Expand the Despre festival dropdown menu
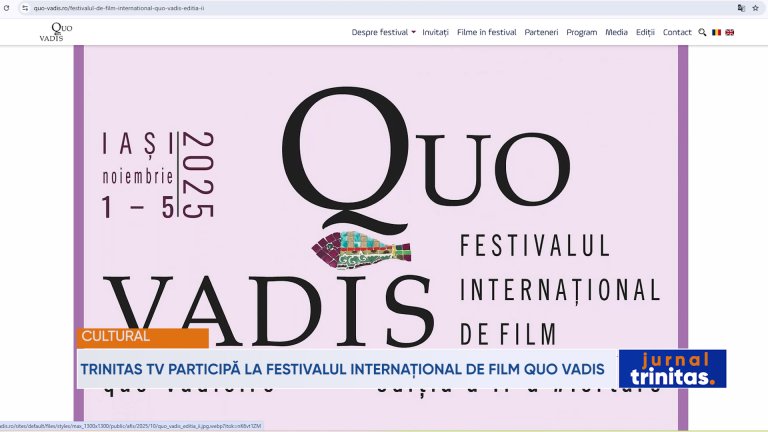Viewport: 768px width, 432px height. [x=383, y=32]
